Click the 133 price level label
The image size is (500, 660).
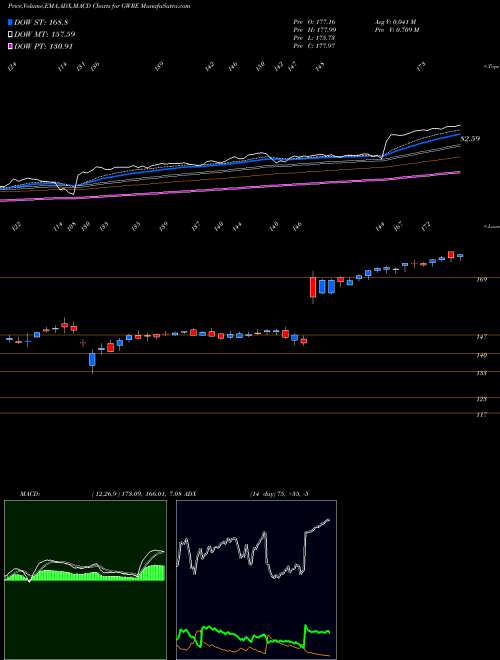tap(482, 373)
